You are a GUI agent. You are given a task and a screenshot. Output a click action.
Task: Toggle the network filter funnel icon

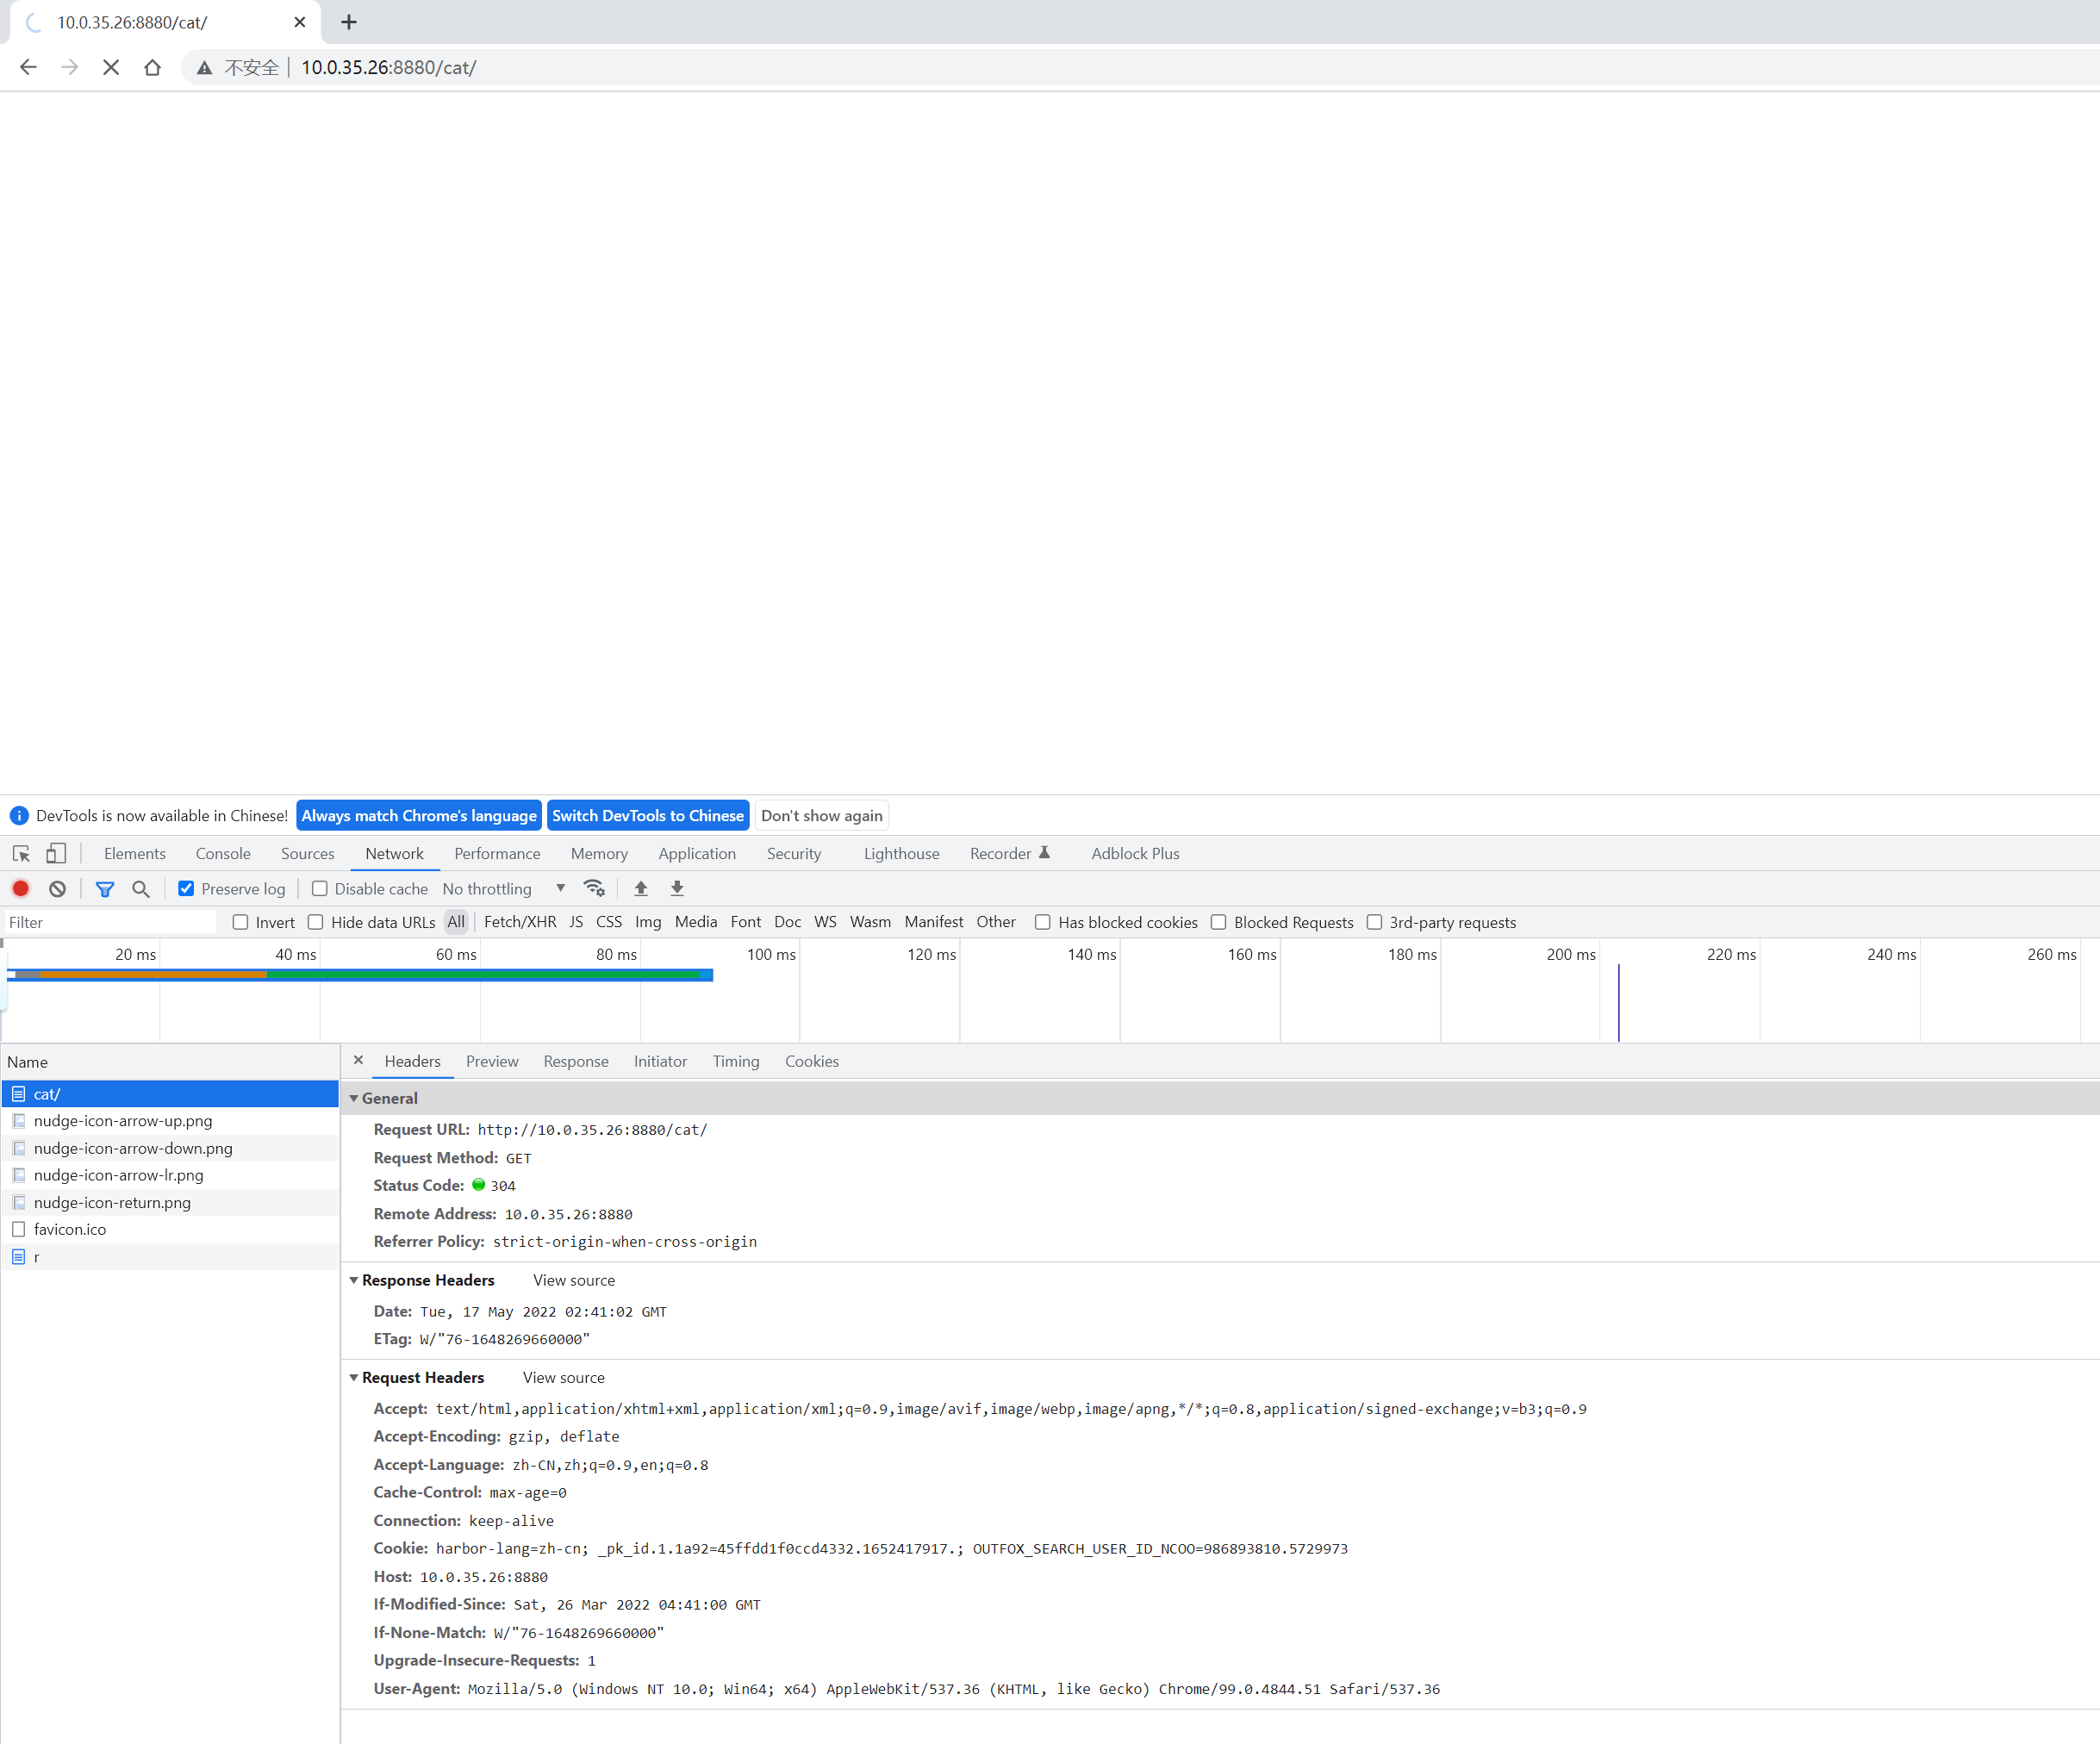coord(104,888)
